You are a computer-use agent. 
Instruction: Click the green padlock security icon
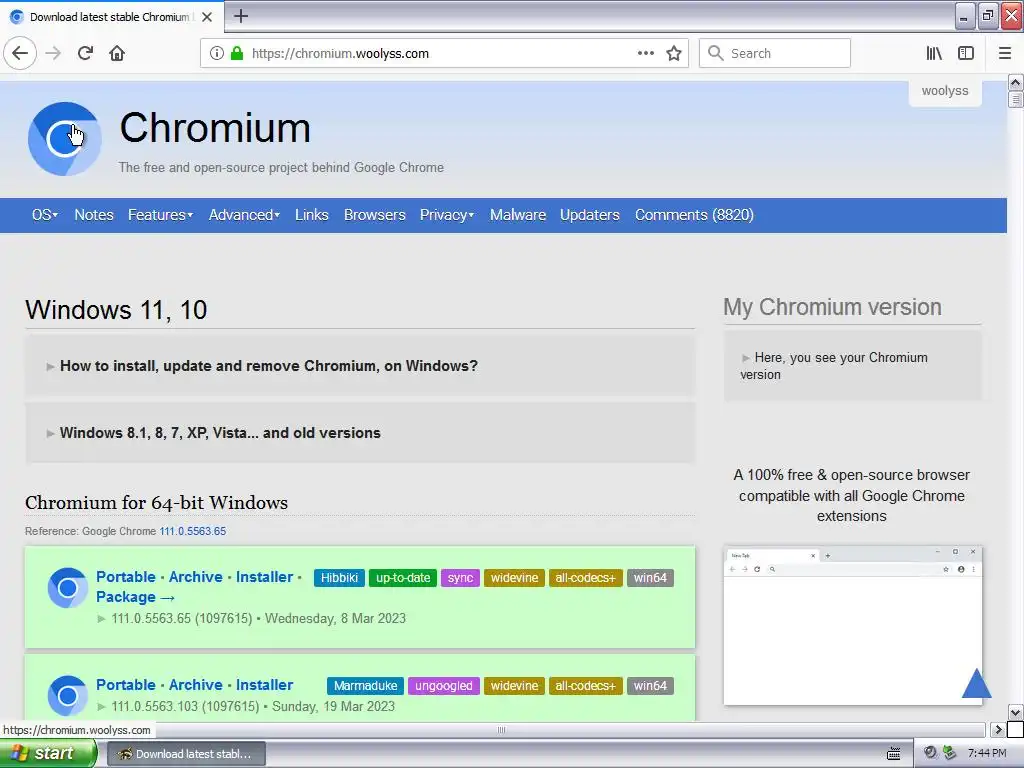coord(237,53)
